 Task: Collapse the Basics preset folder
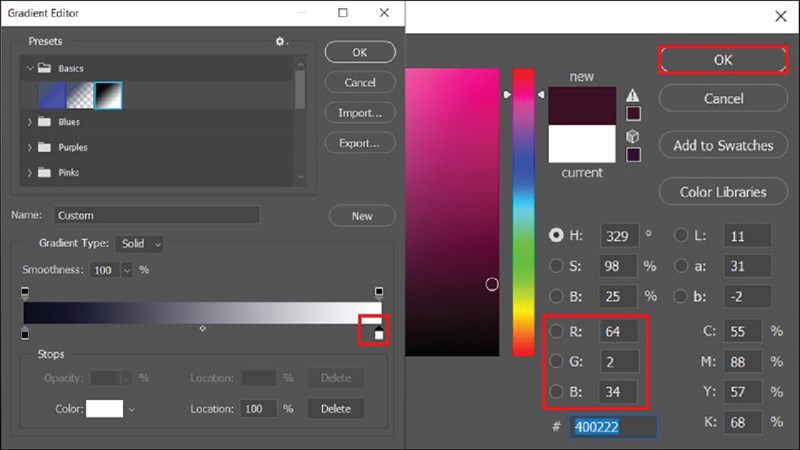[30, 68]
